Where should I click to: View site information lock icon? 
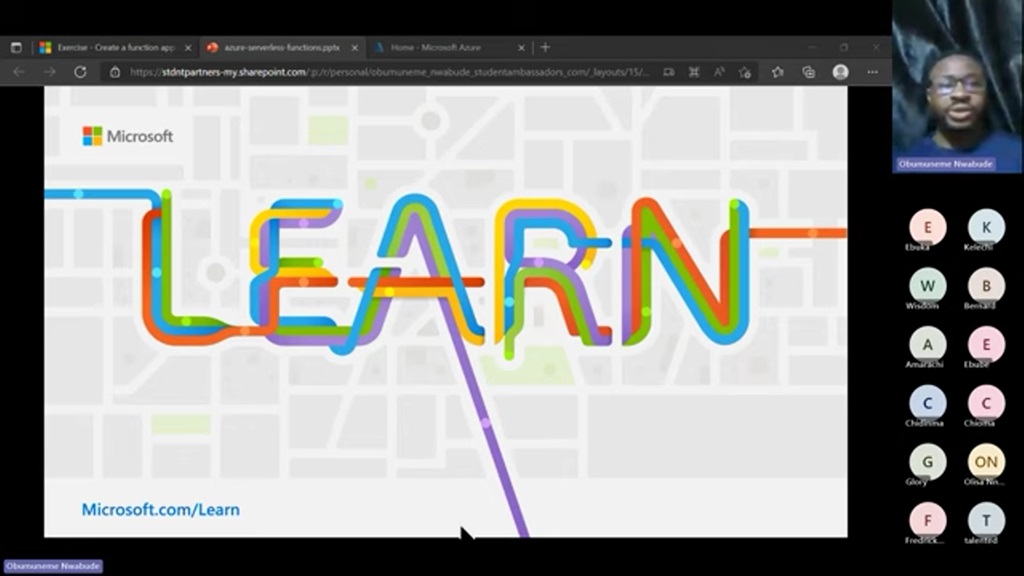pos(115,72)
